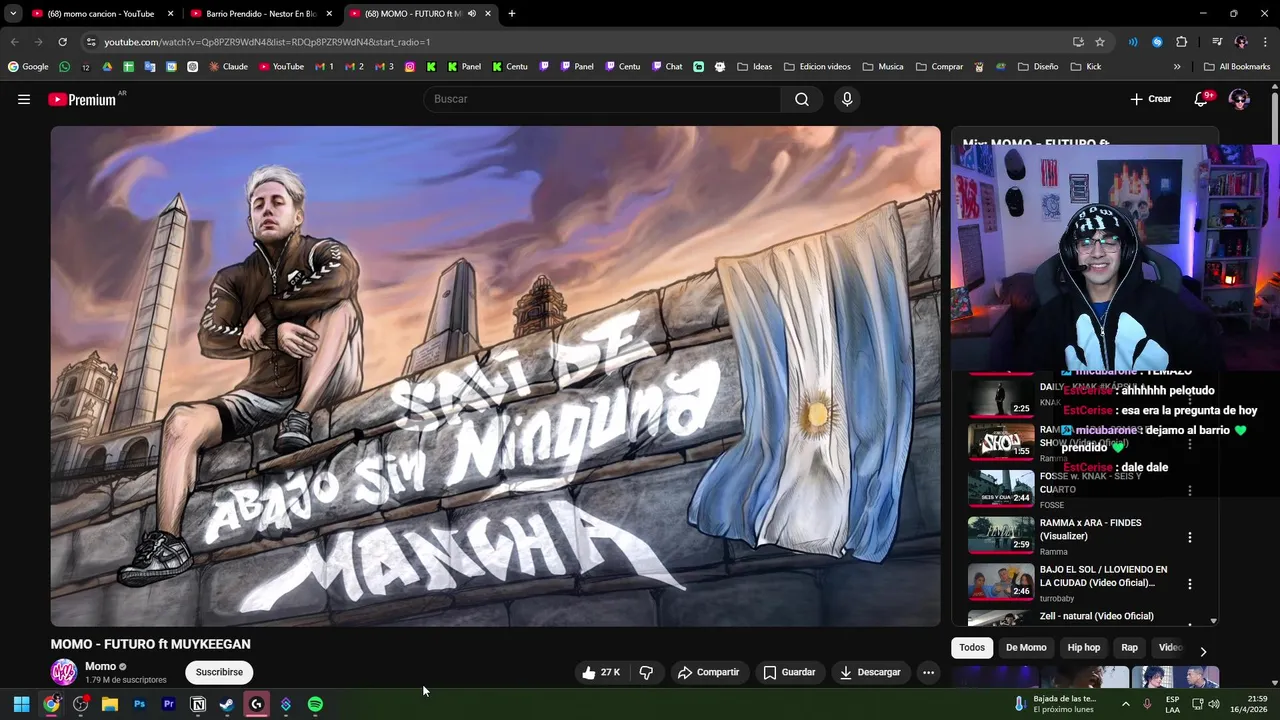Viewport: 1280px width, 720px height.
Task: Expand the Chrome tab search dropdown
Action: [13, 14]
